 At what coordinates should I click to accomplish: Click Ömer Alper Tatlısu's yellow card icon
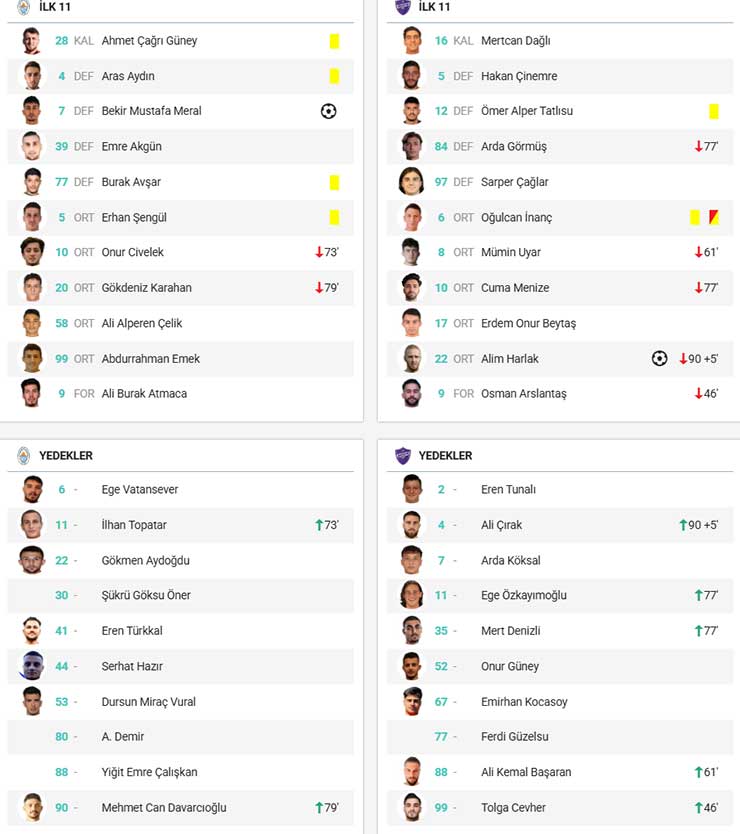(714, 111)
